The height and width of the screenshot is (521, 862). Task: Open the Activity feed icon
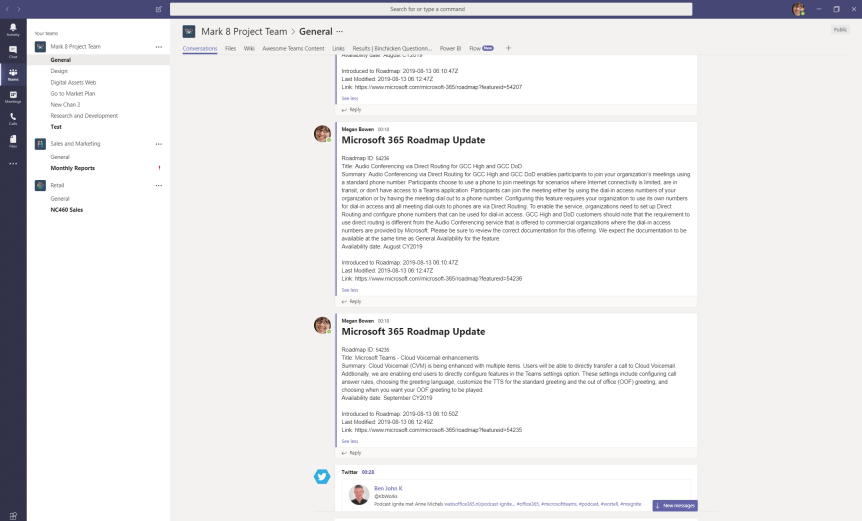pos(13,30)
